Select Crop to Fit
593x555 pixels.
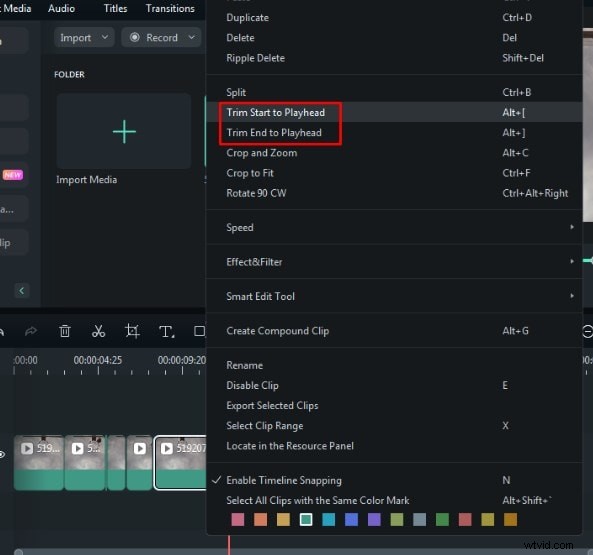pos(393,173)
